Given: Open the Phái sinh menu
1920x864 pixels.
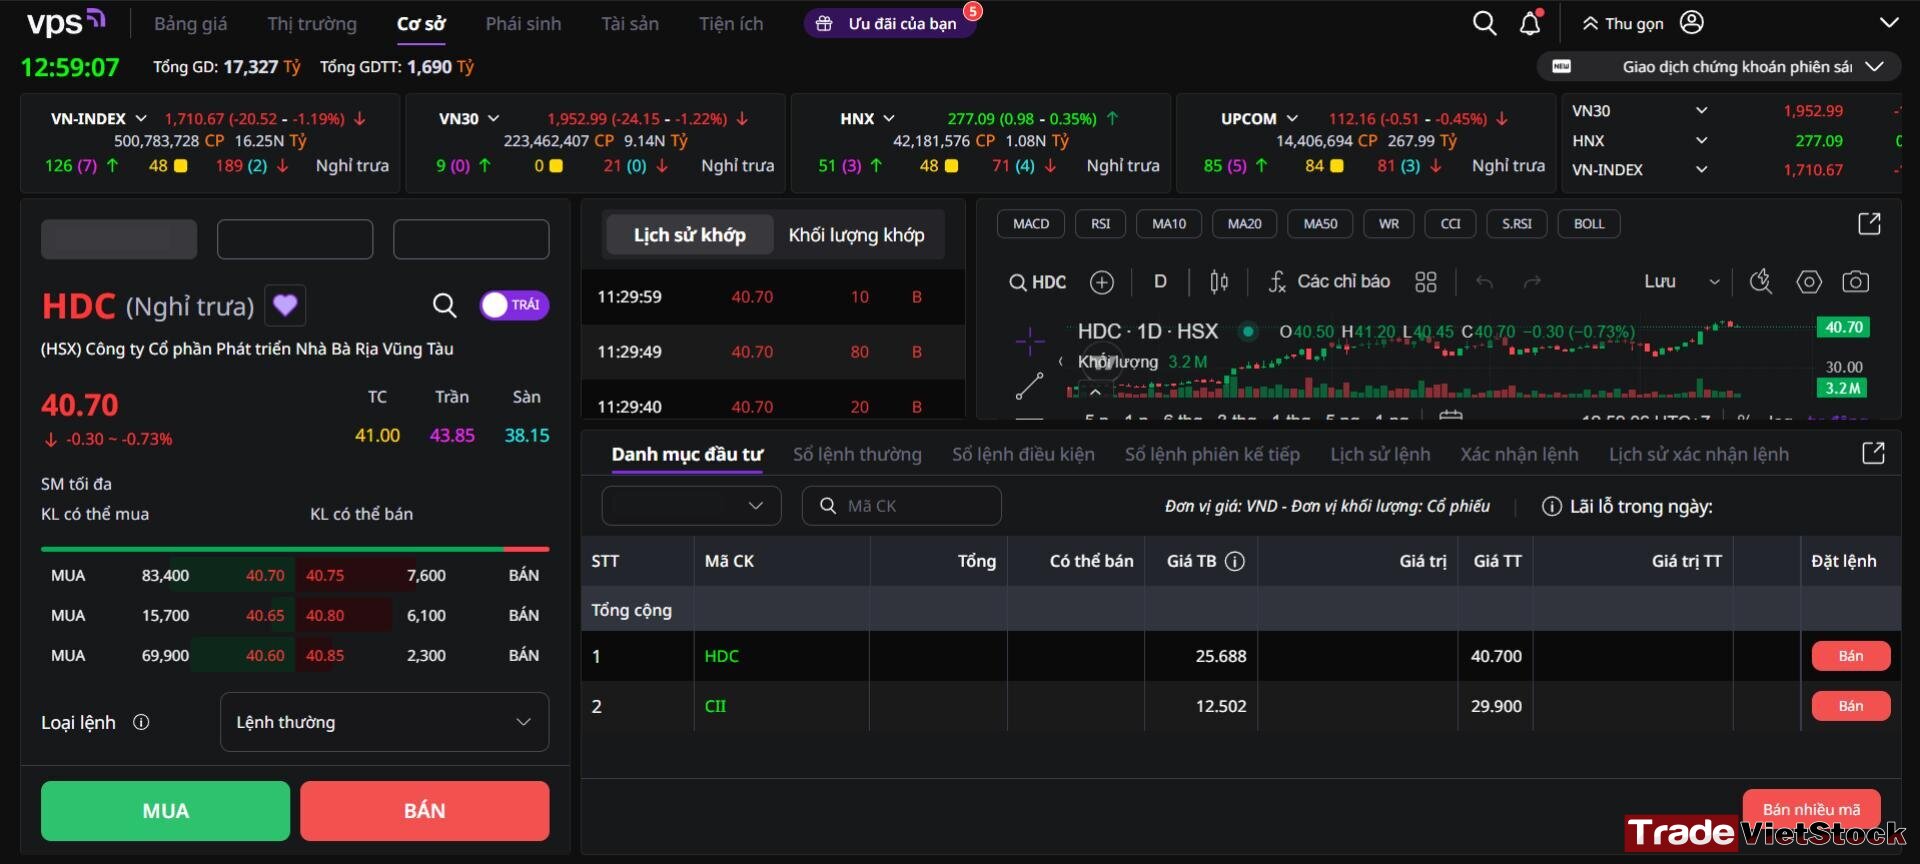Looking at the screenshot, I should pyautogui.click(x=523, y=23).
